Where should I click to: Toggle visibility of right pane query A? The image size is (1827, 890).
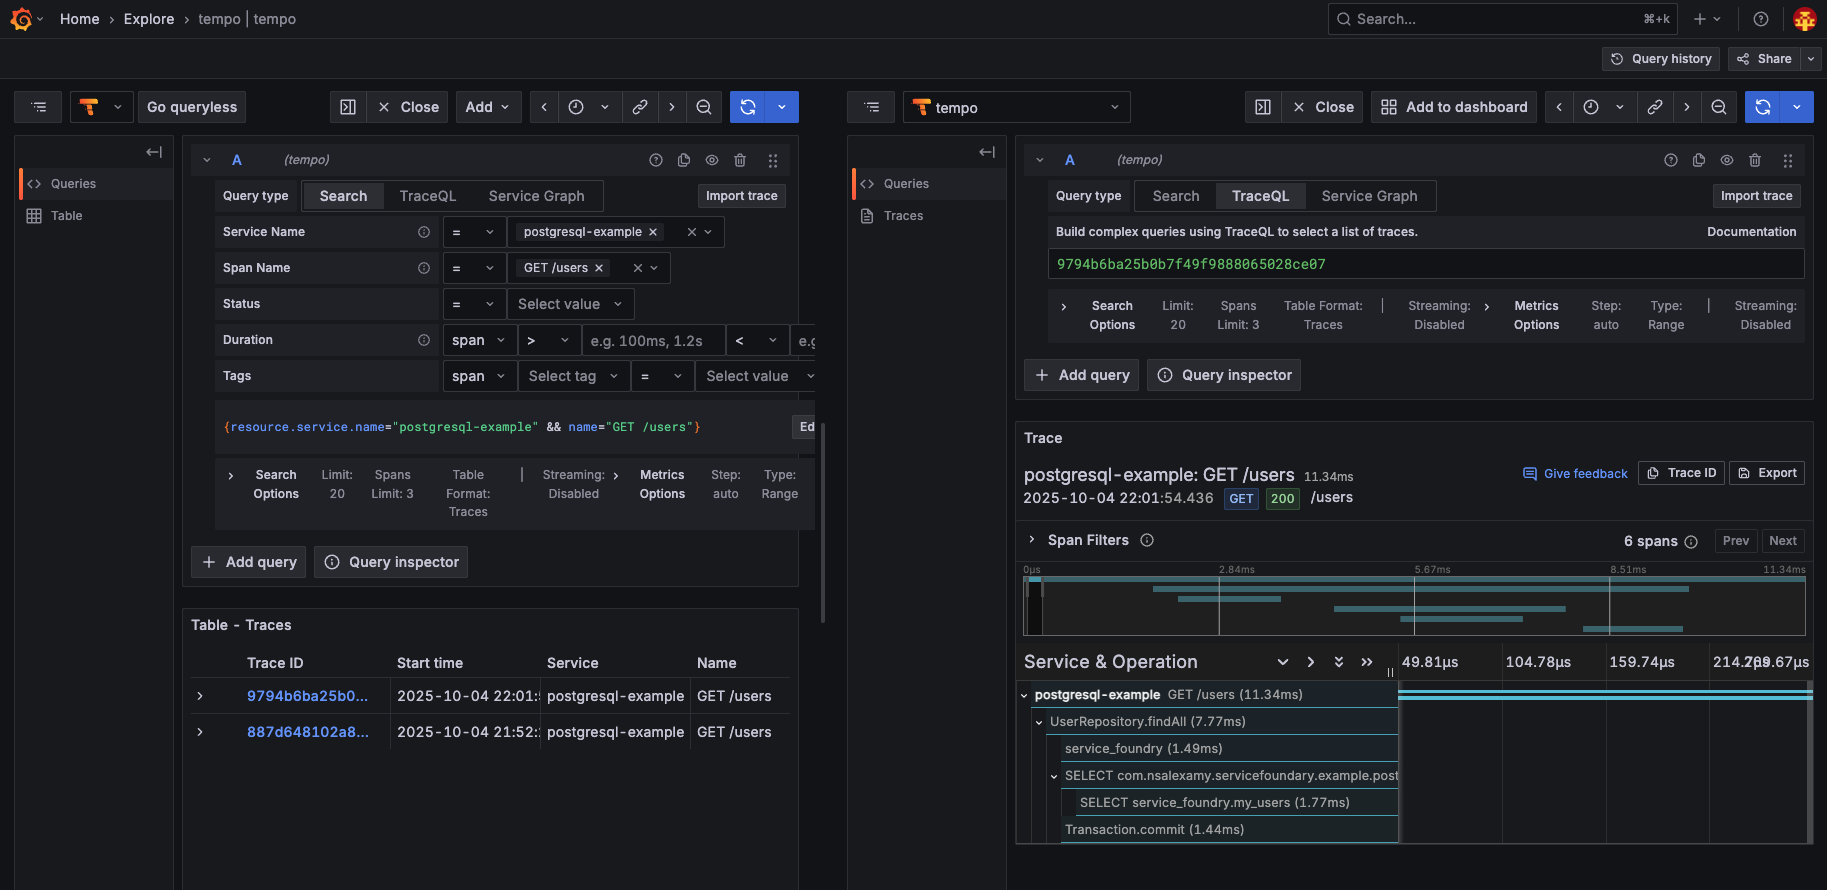point(1727,160)
